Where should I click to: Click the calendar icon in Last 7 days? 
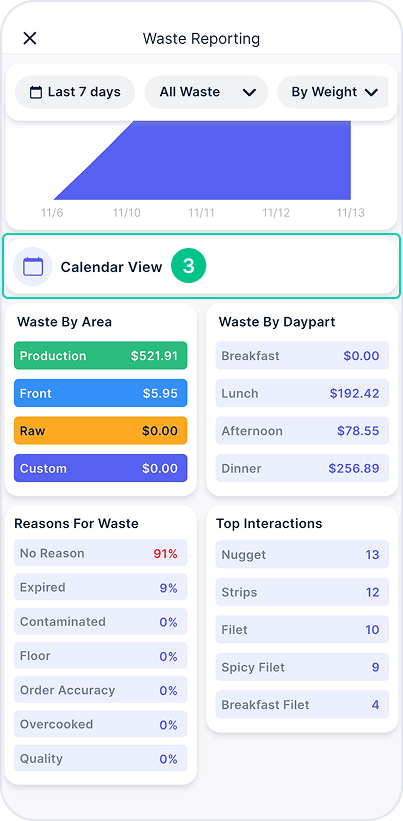(x=36, y=93)
